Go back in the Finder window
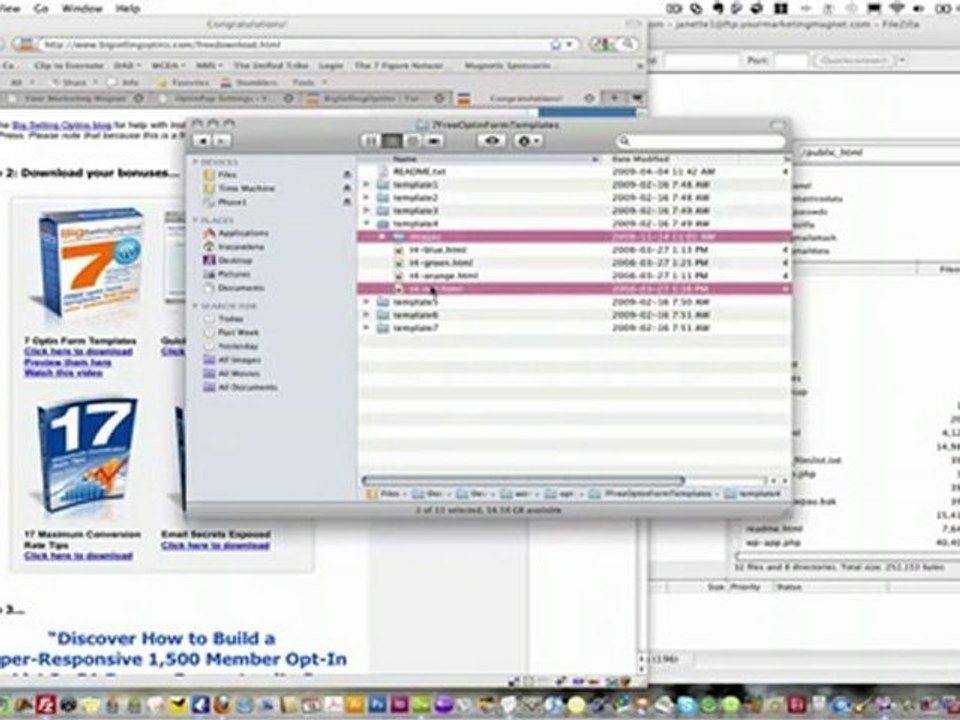960x720 pixels. pyautogui.click(x=201, y=141)
